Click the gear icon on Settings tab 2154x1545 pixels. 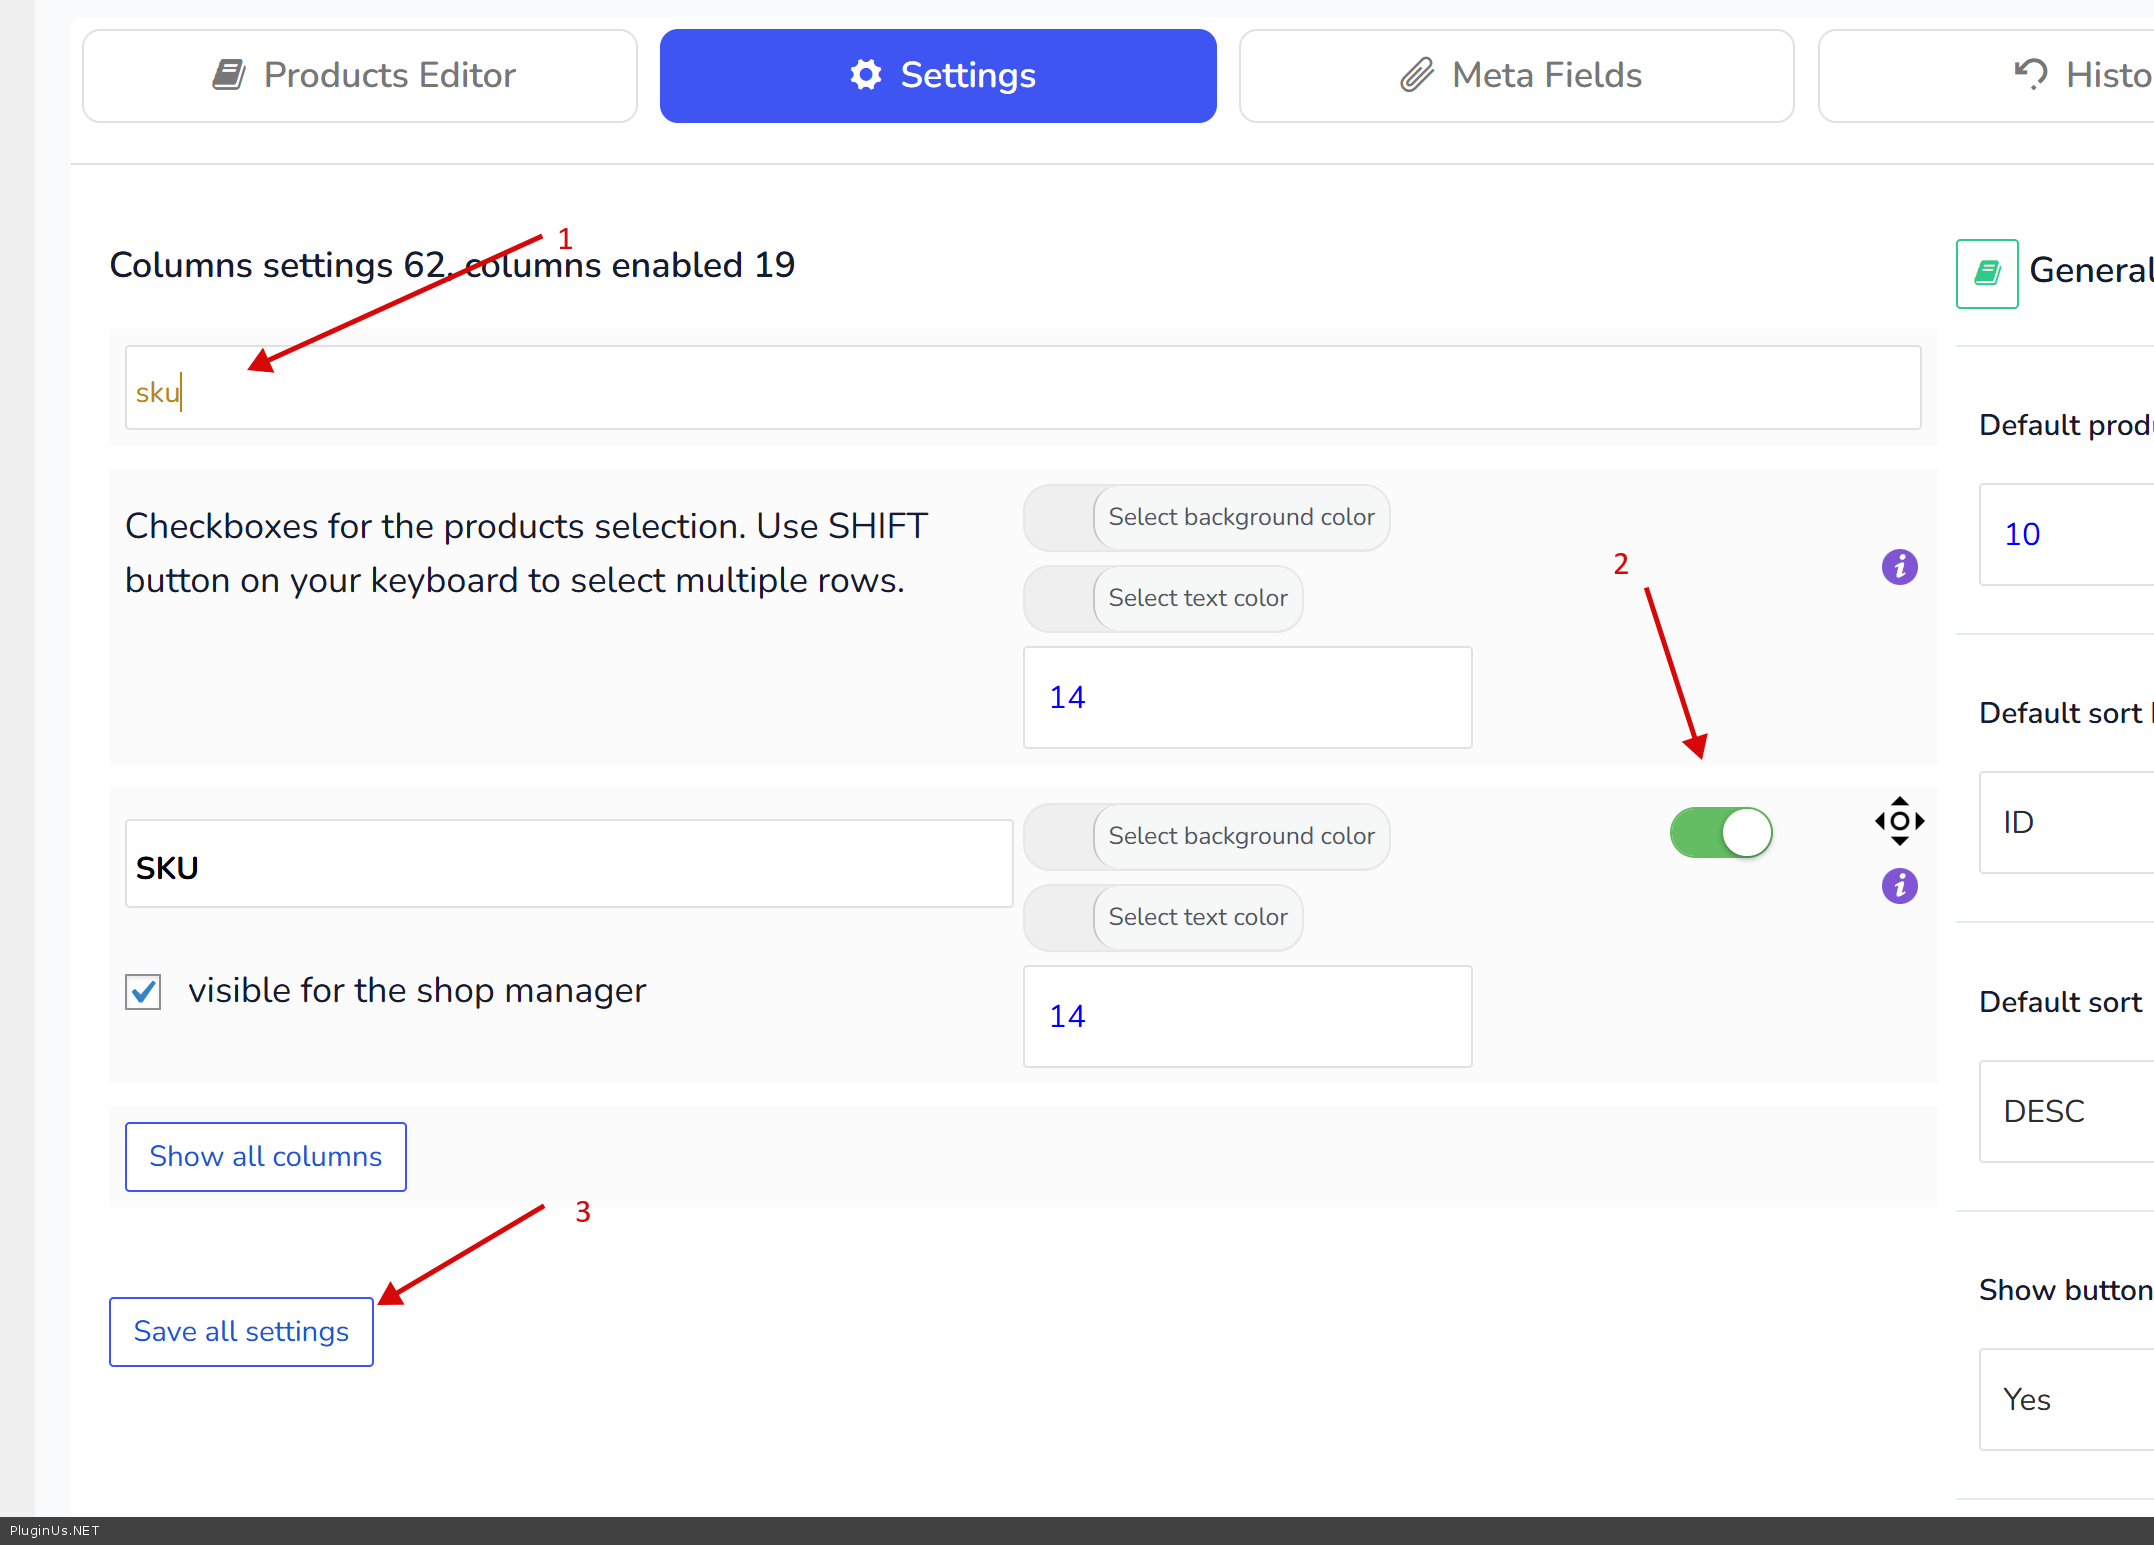(x=866, y=75)
